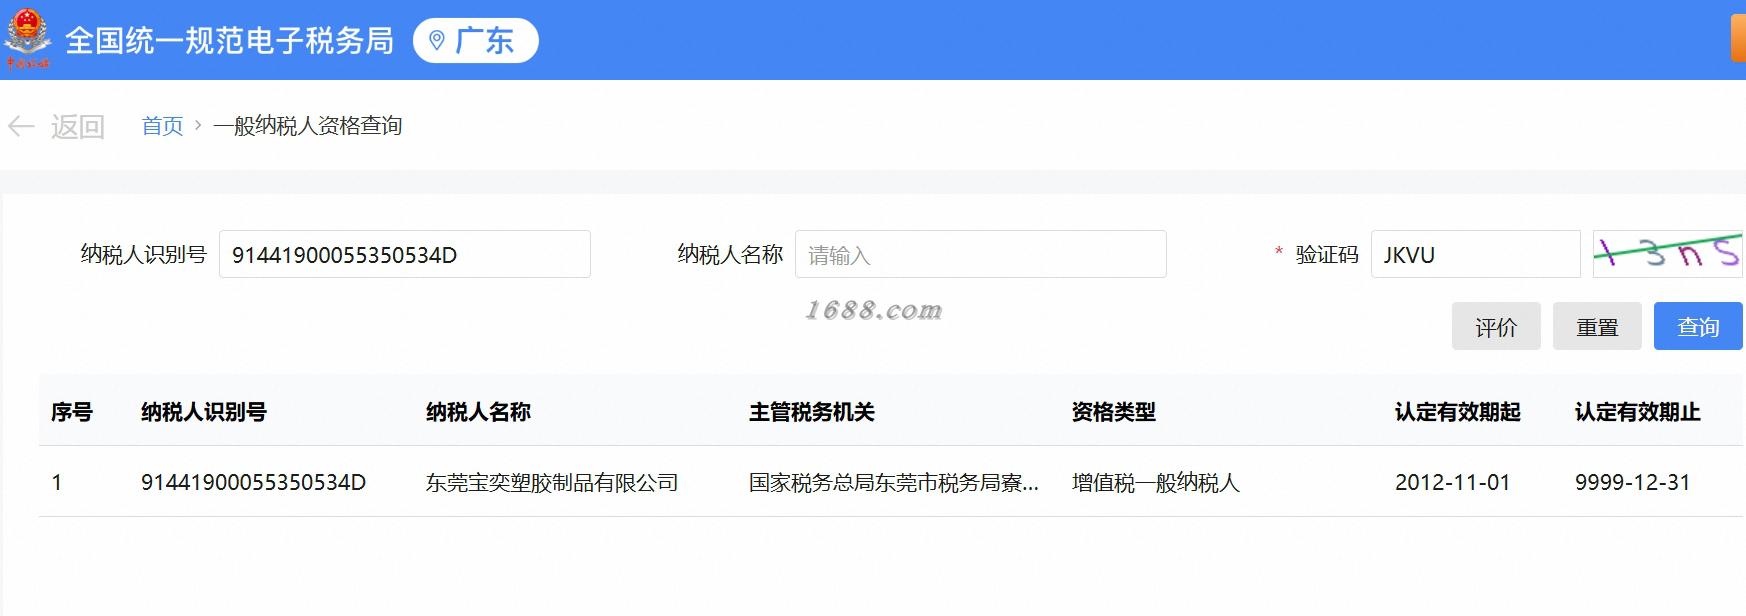Click the 纳税人识别号 column header
Image resolution: width=1746 pixels, height=616 pixels.
point(204,411)
